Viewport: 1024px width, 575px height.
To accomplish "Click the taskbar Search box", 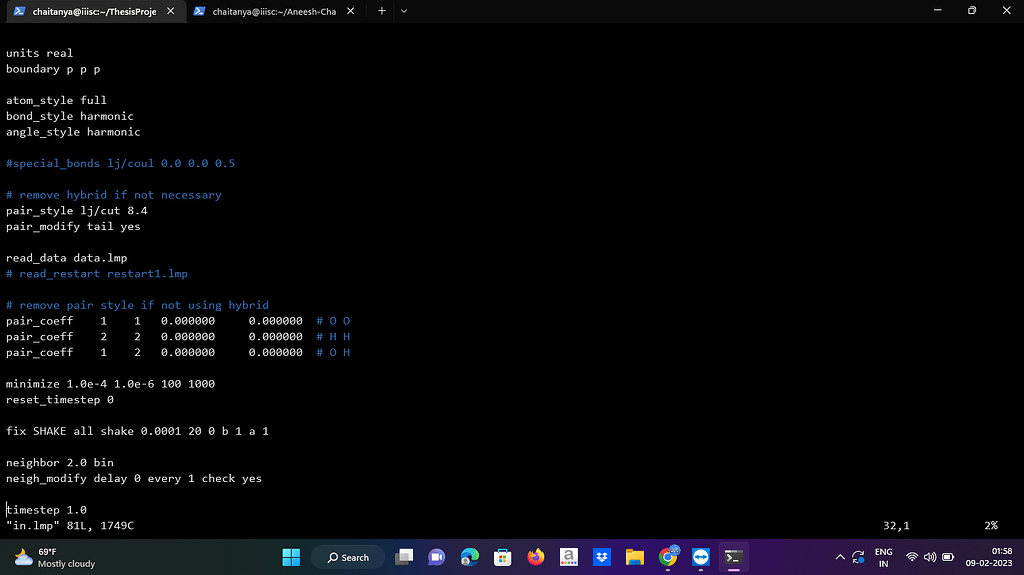I will click(346, 557).
